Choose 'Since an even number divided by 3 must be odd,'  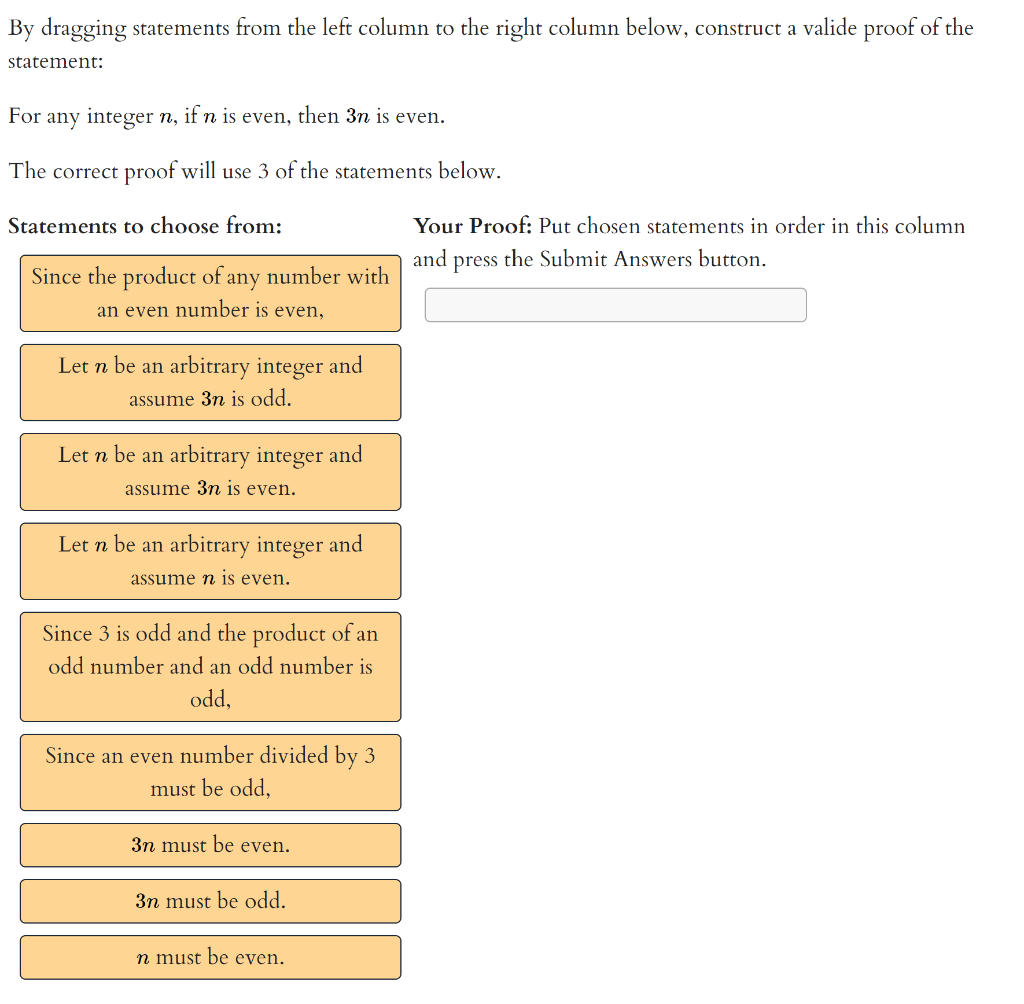point(210,772)
